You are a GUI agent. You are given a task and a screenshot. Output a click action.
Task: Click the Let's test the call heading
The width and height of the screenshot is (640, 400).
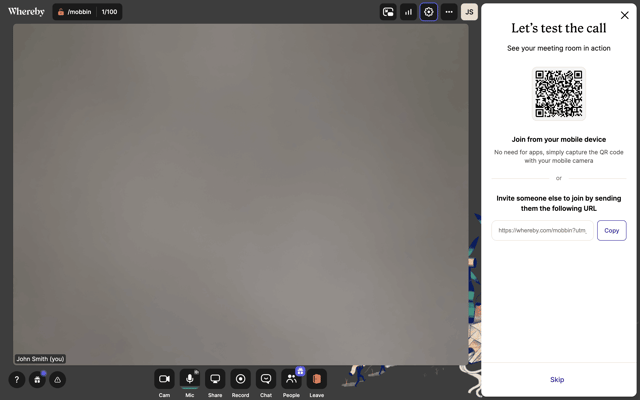click(559, 28)
